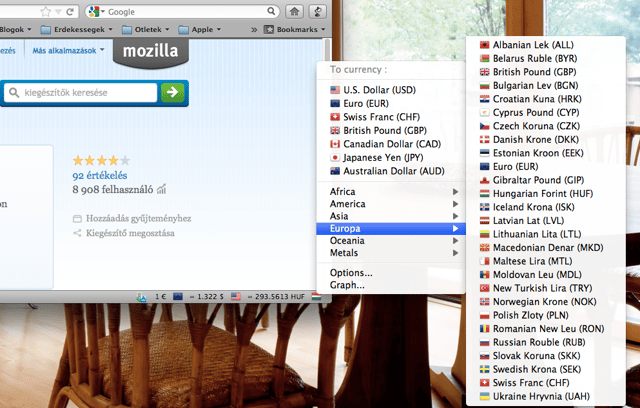The image size is (640, 408).
Task: Choose Gibraltar Pound (GIP)
Action: 545,180
